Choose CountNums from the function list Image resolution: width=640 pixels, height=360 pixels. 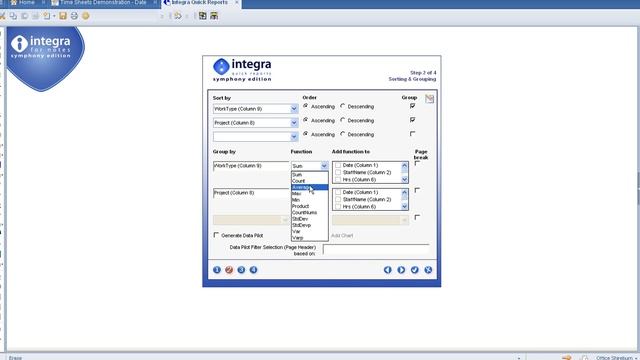point(309,213)
